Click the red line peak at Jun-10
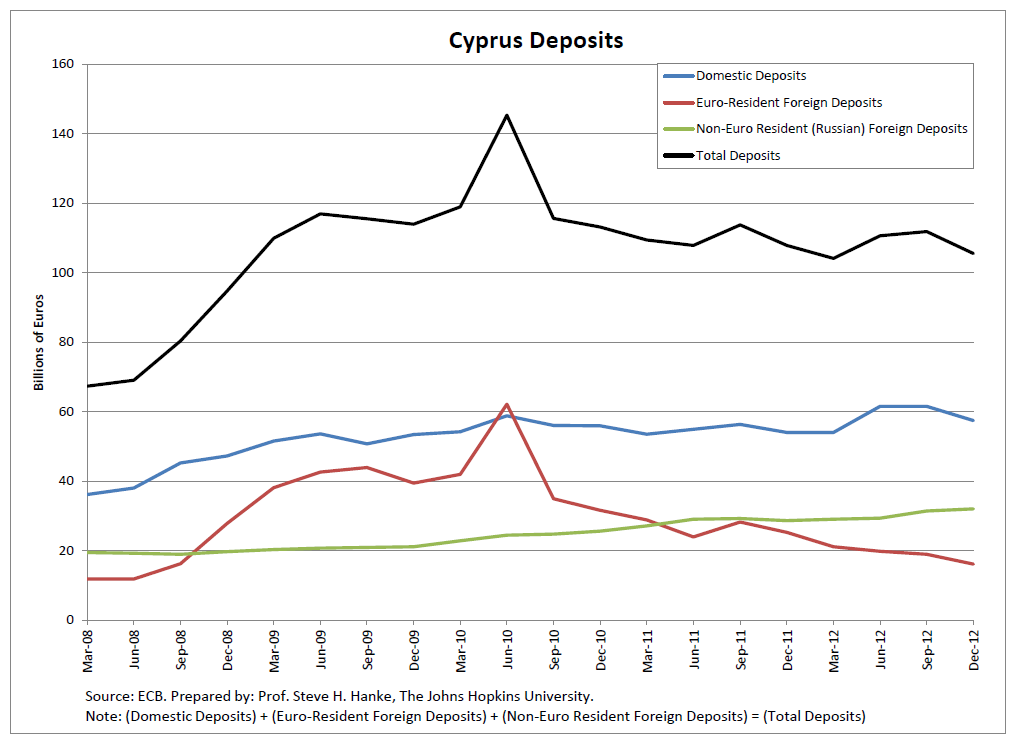This screenshot has height=746, width=1020. 507,405
